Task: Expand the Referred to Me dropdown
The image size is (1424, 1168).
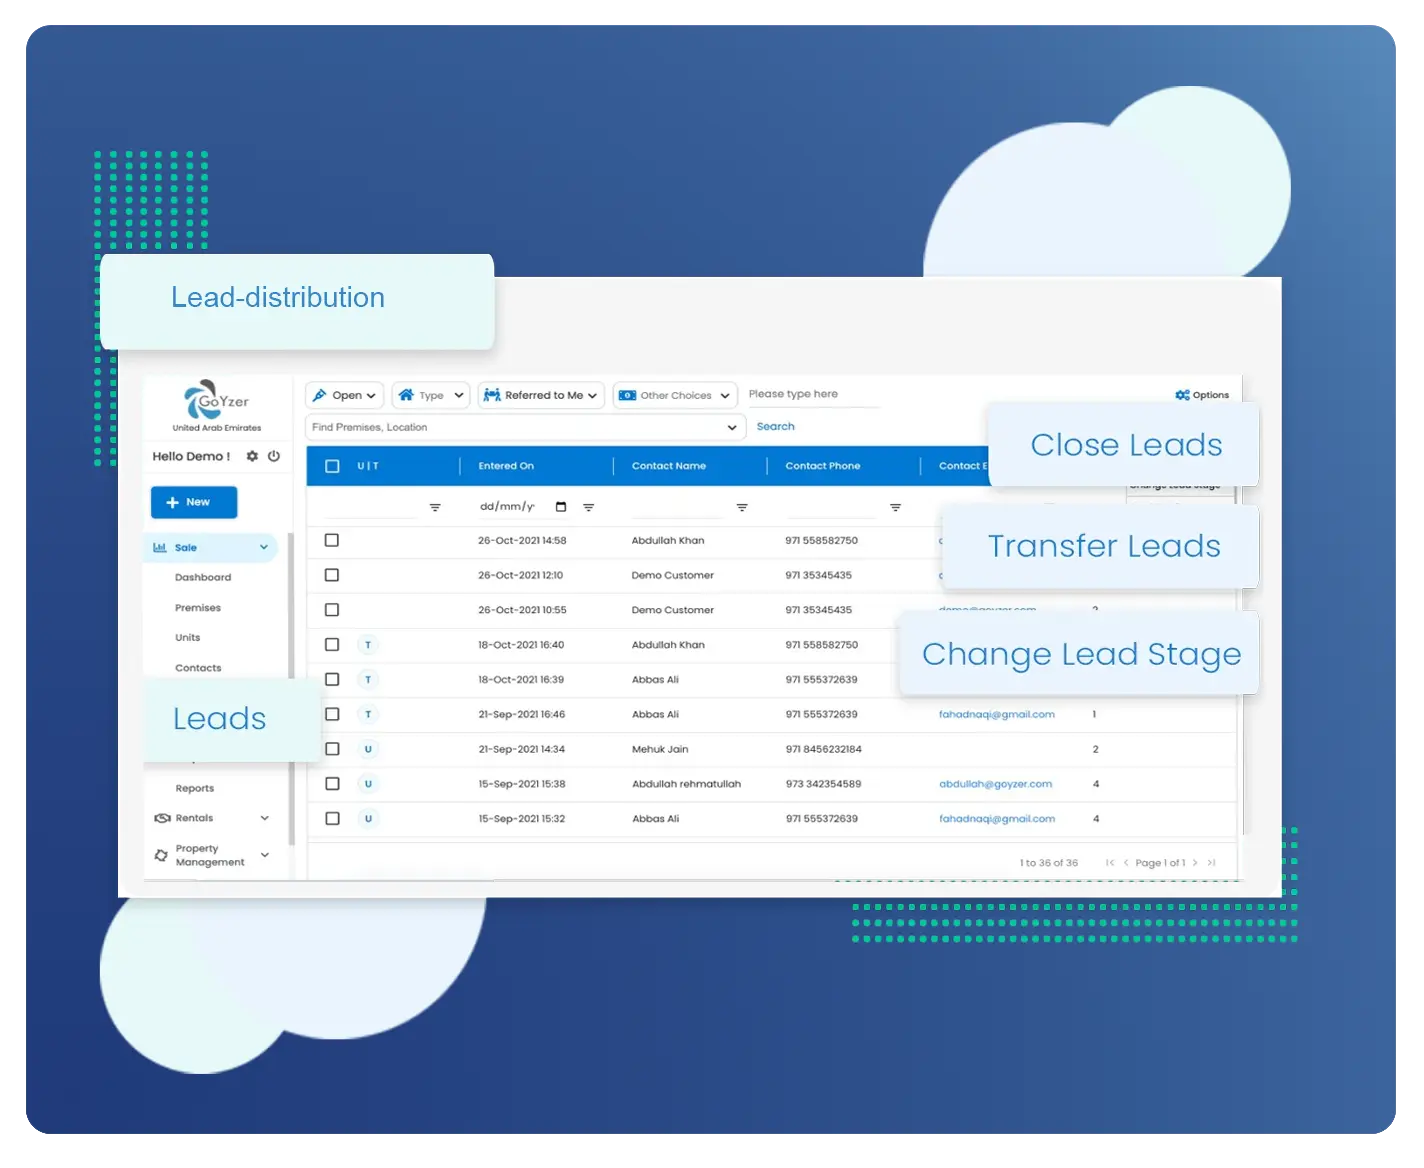Action: (541, 395)
